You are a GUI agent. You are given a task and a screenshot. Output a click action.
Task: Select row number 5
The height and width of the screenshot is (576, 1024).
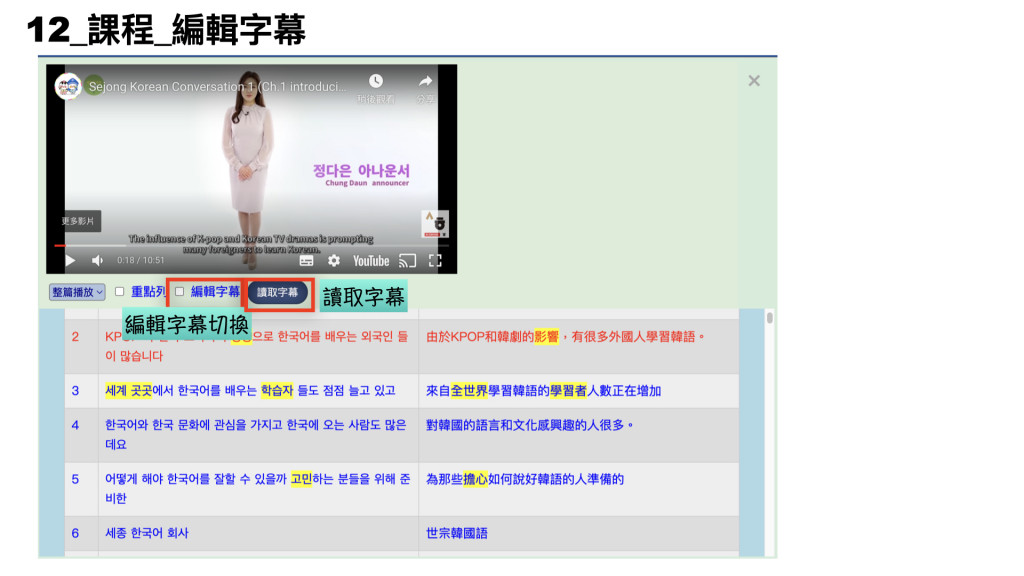(x=75, y=479)
